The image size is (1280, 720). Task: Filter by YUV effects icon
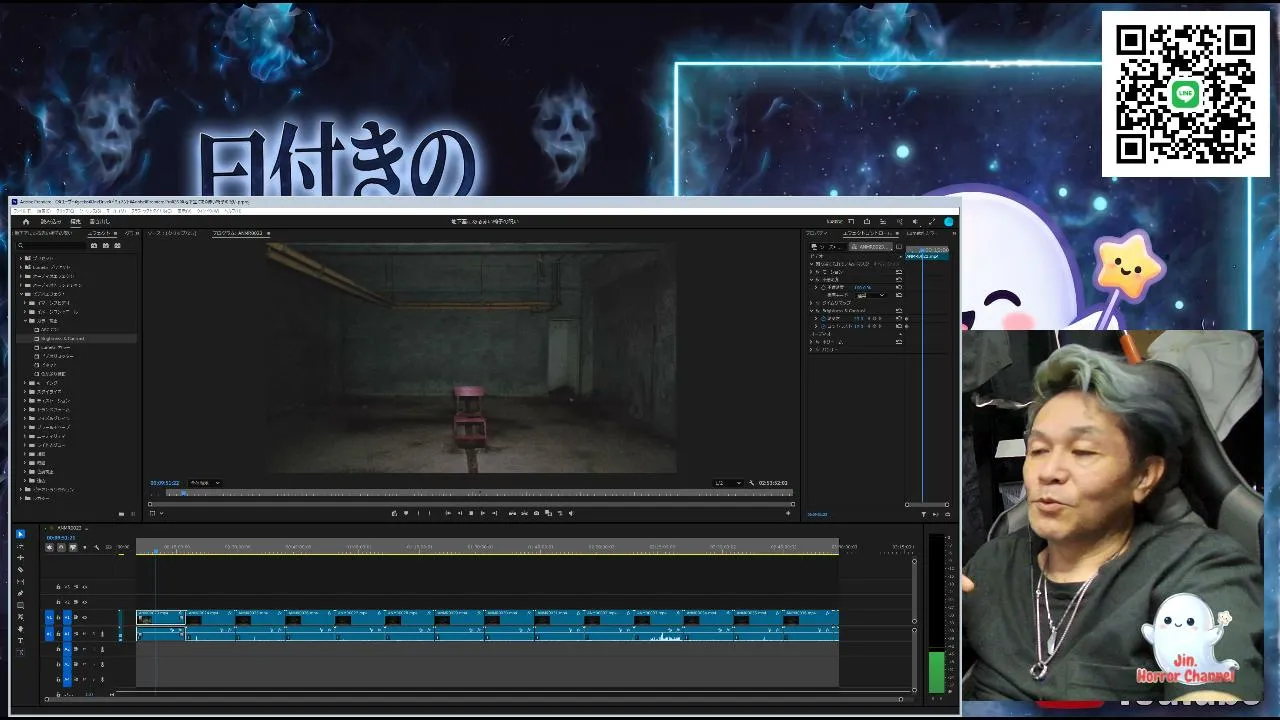click(117, 246)
